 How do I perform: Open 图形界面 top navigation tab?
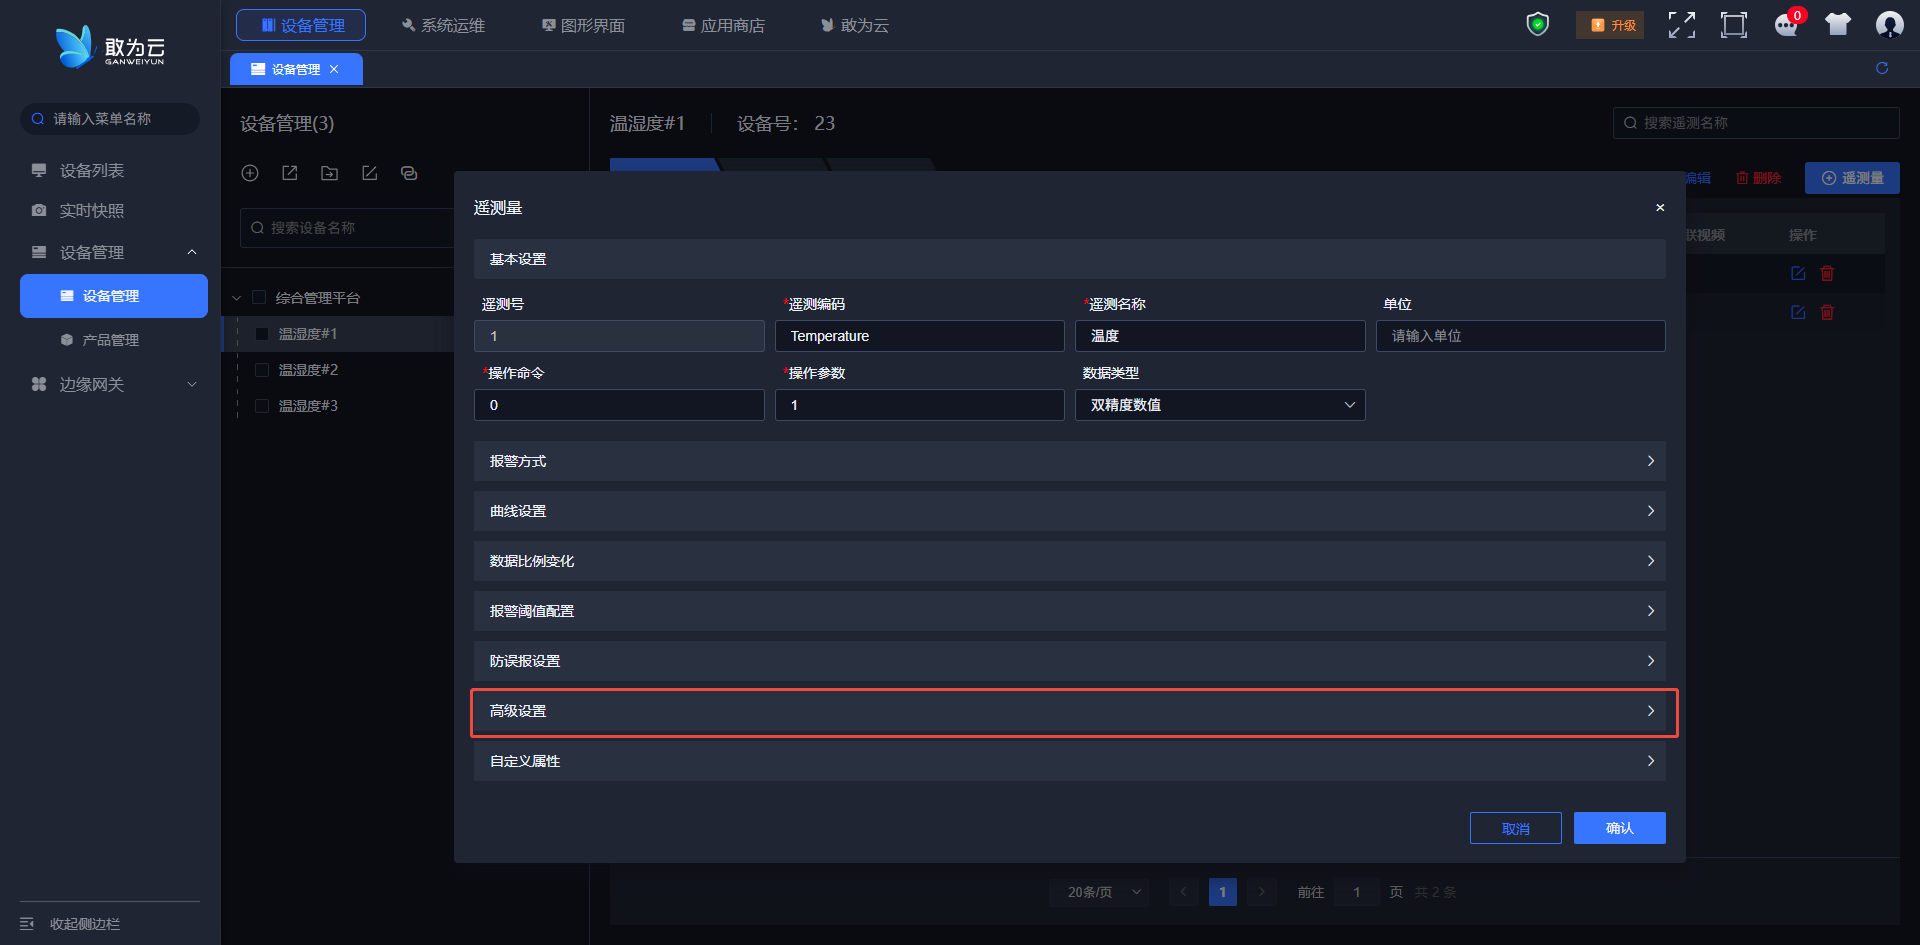[x=583, y=25]
